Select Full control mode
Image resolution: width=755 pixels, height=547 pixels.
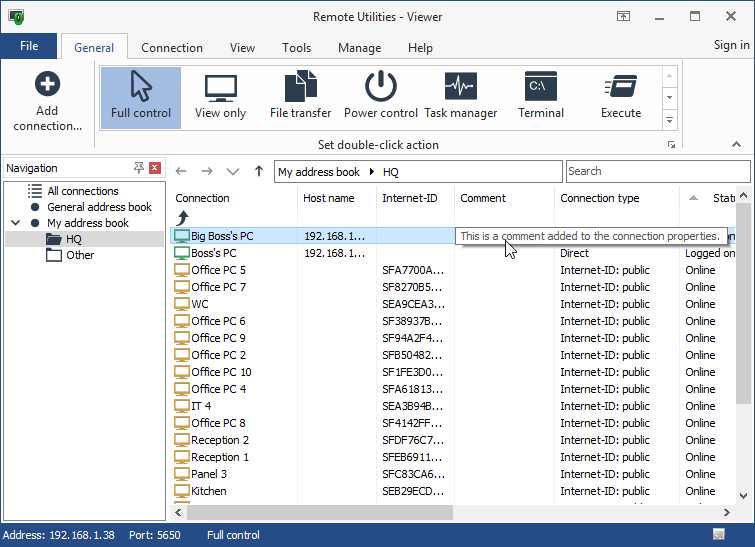pyautogui.click(x=141, y=98)
